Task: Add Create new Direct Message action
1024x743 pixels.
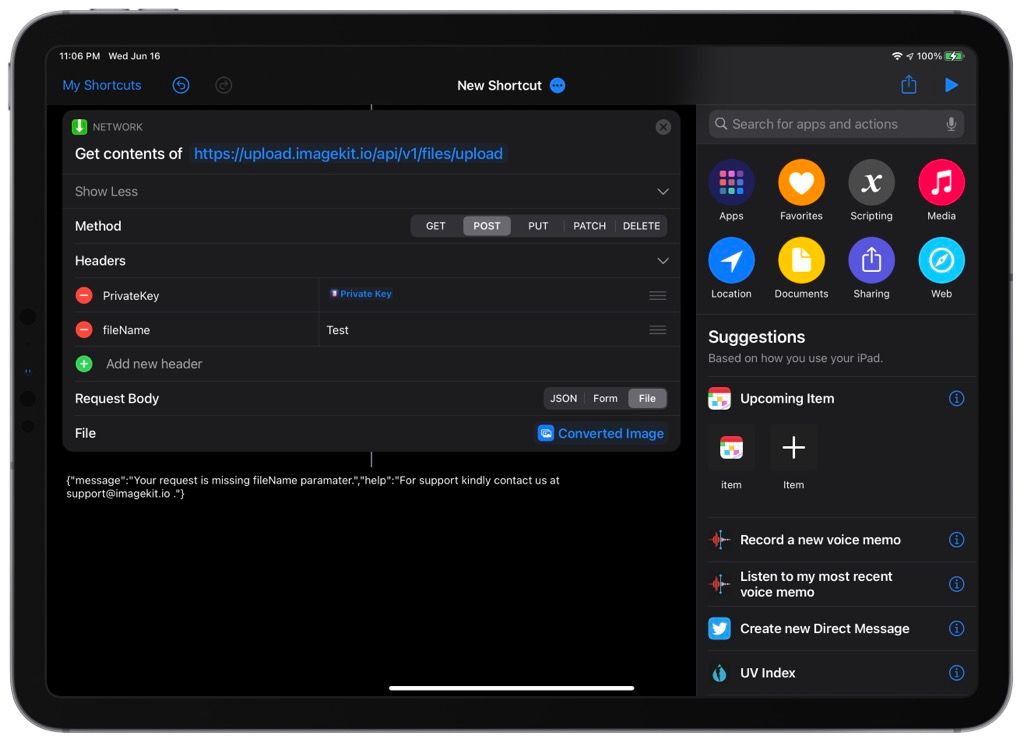Action: [824, 629]
